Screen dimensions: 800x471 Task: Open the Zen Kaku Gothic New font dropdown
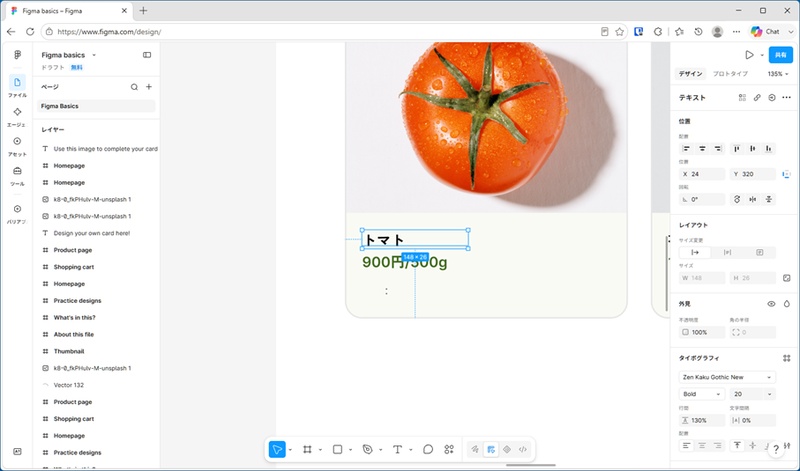pos(727,377)
